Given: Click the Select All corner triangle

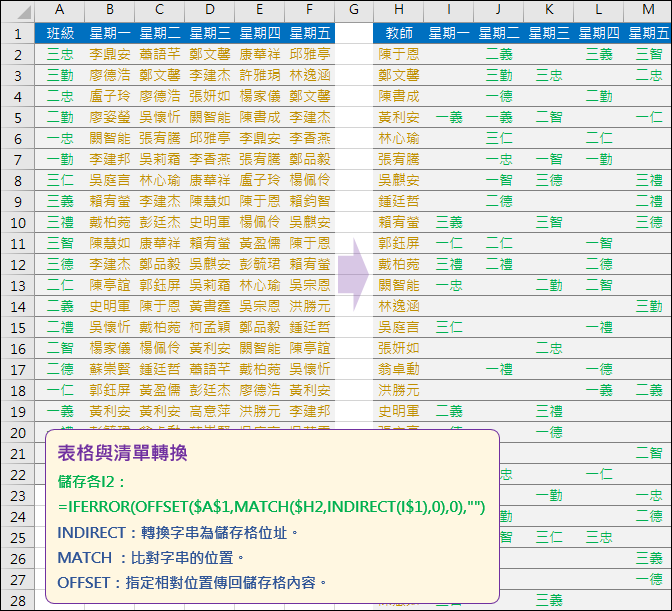Looking at the screenshot, I should (24, 12).
